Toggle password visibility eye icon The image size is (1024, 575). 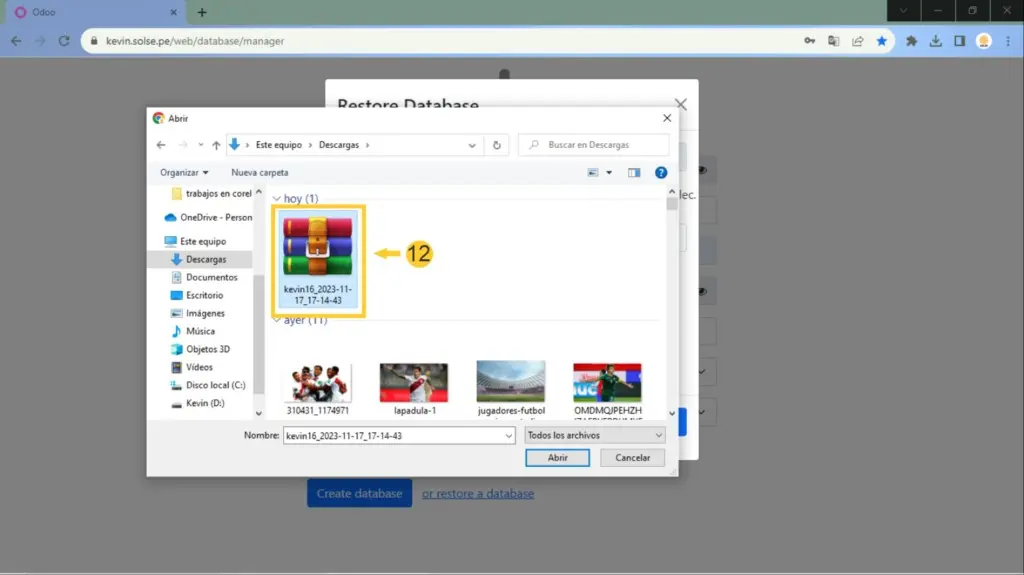[702, 170]
